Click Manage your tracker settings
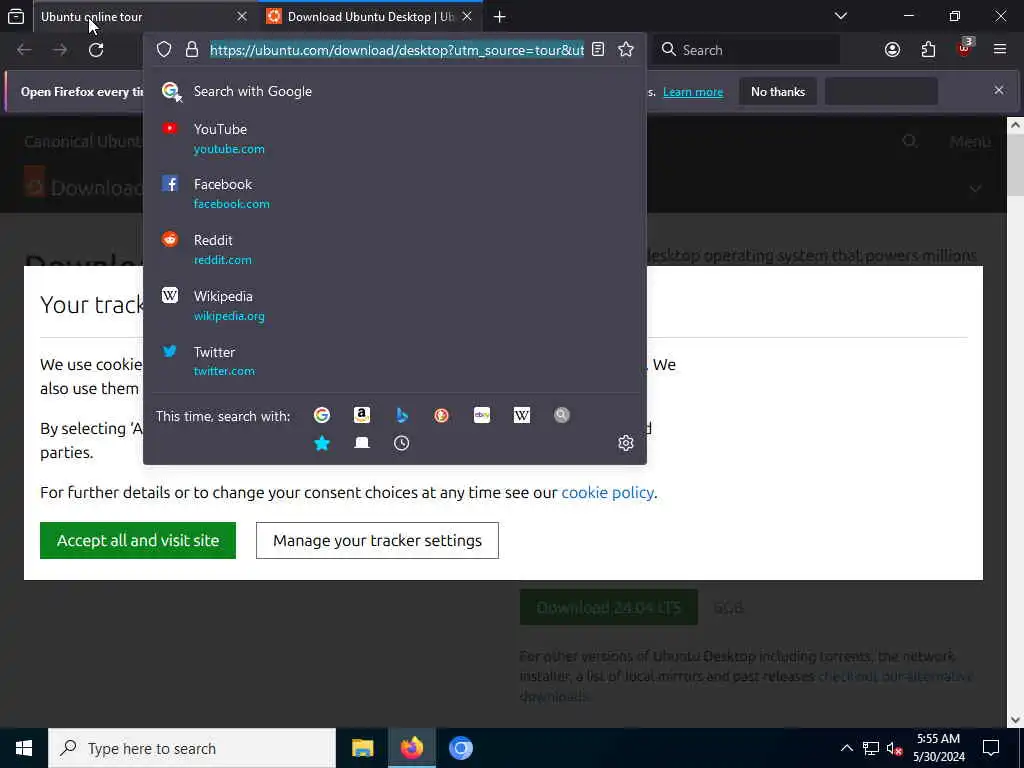 pyautogui.click(x=377, y=541)
